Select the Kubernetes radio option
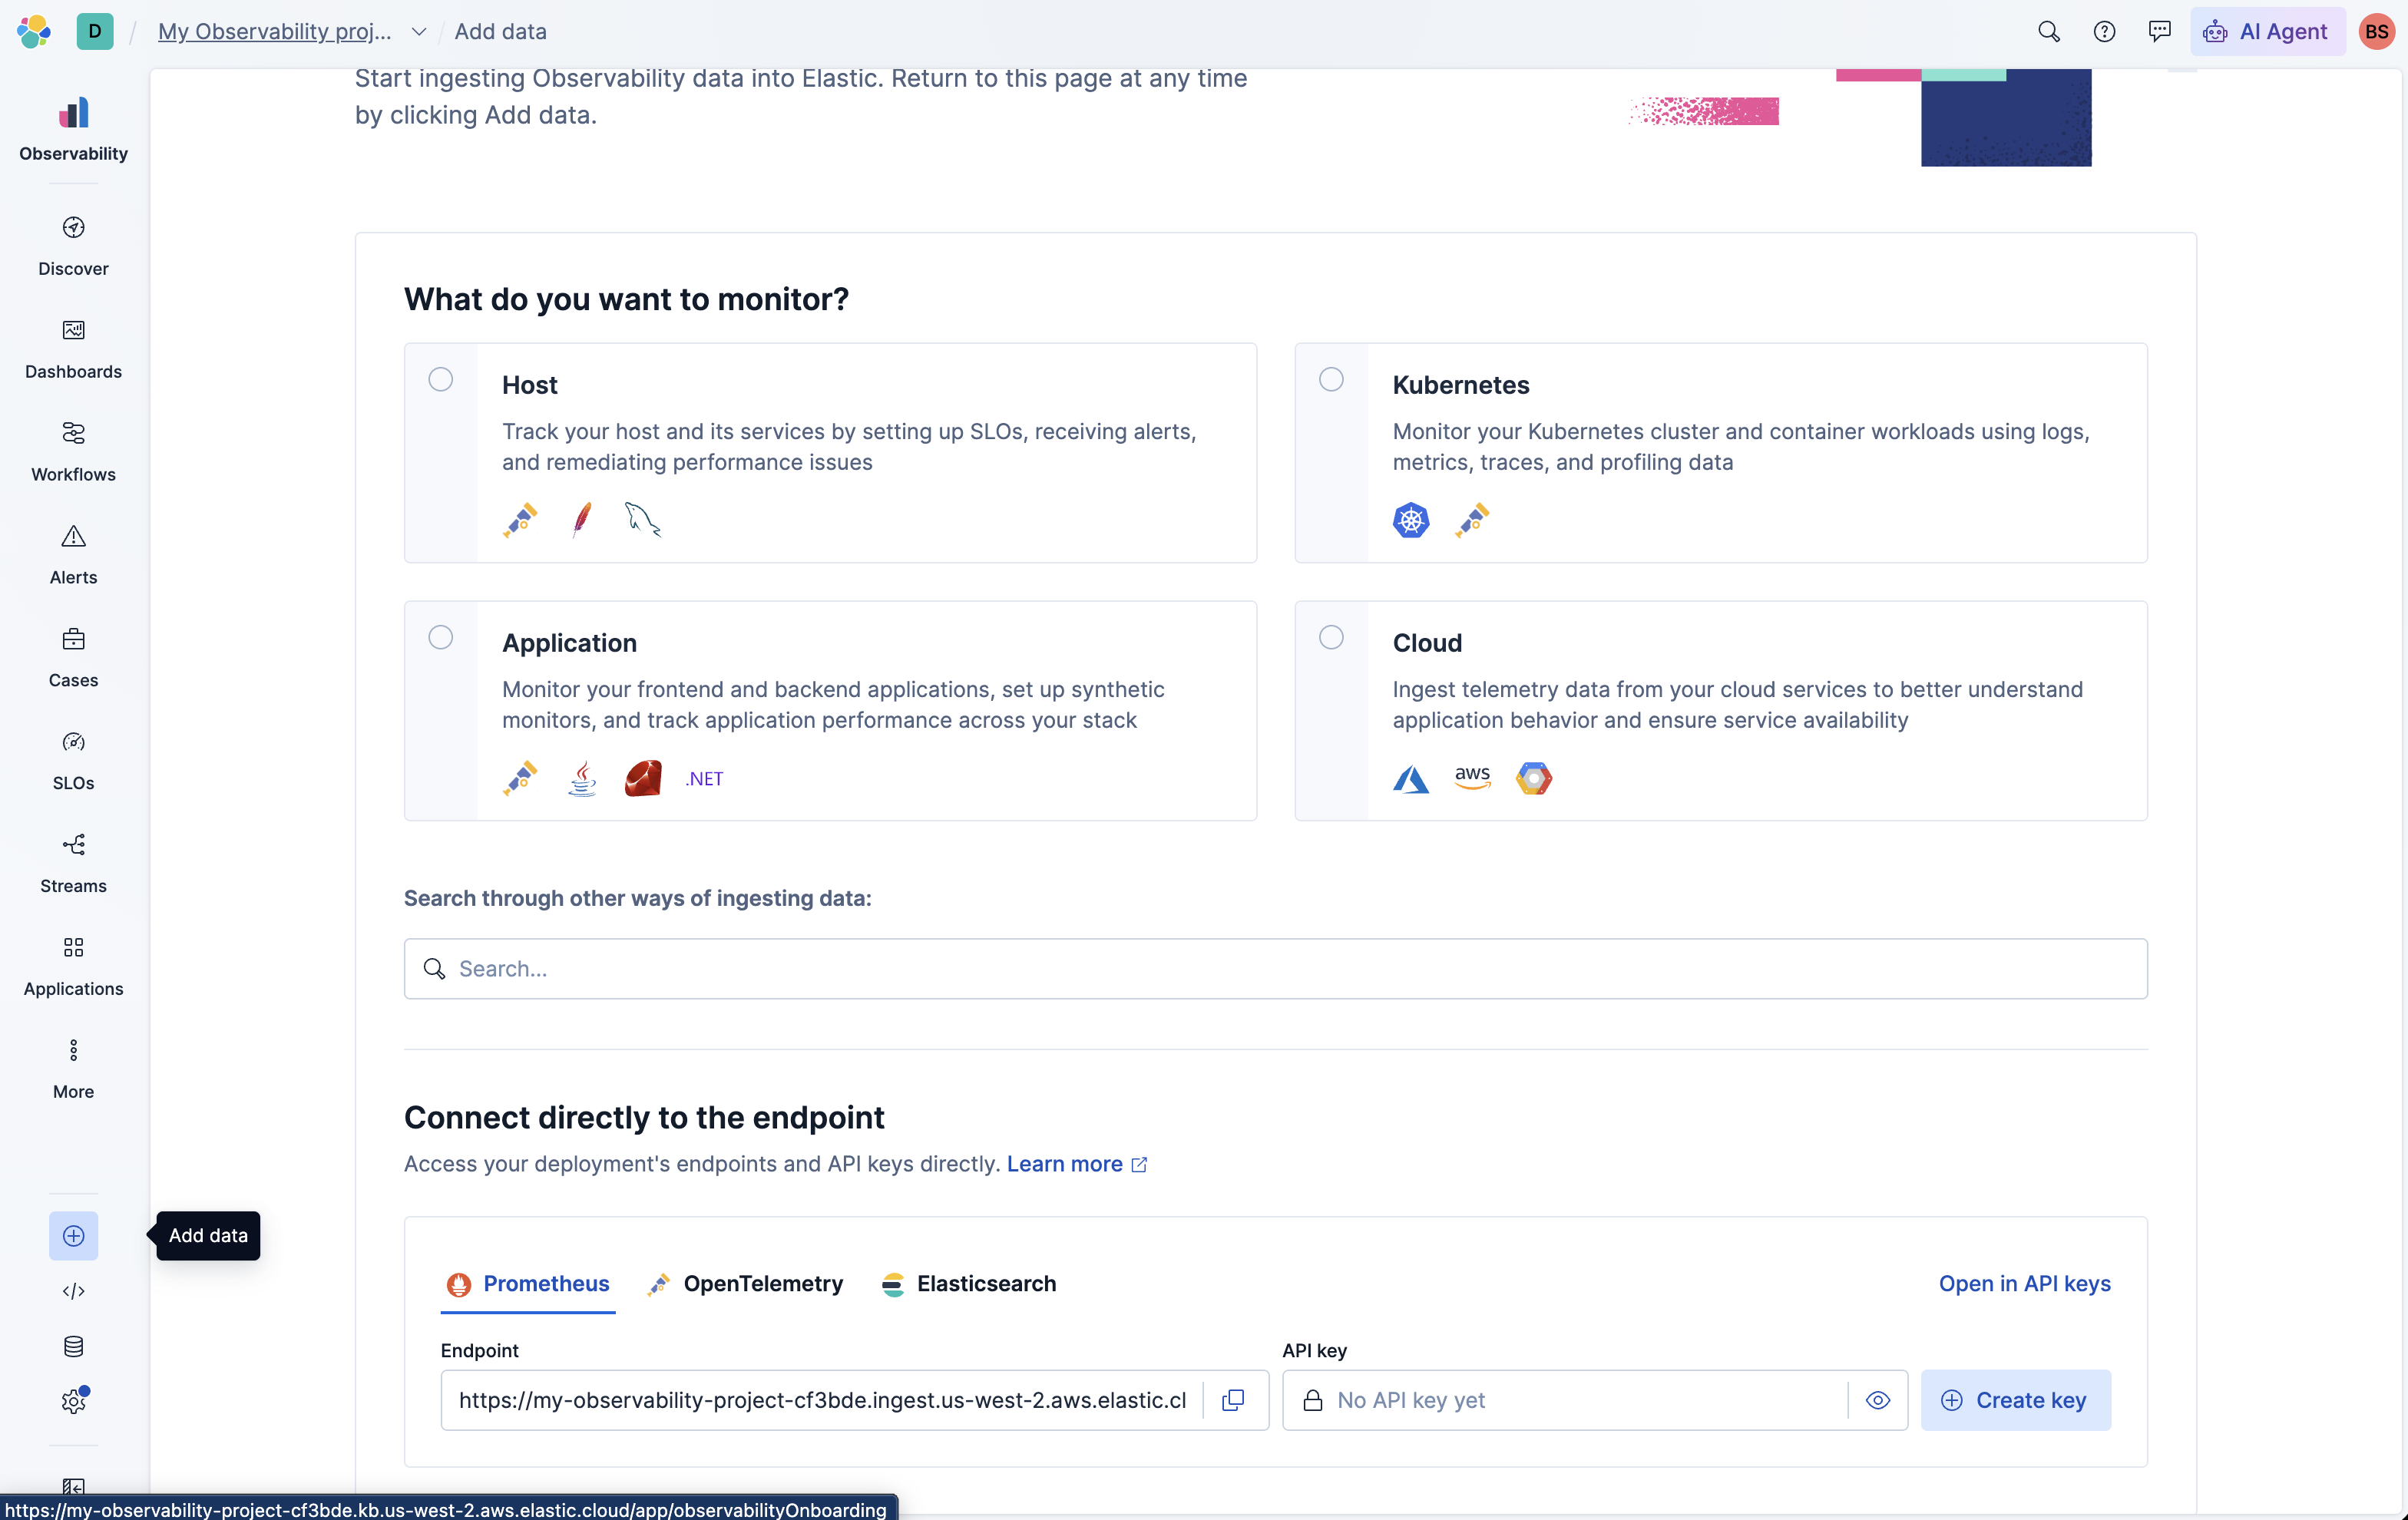Screen dimensions: 2408x1520 pos(1331,379)
